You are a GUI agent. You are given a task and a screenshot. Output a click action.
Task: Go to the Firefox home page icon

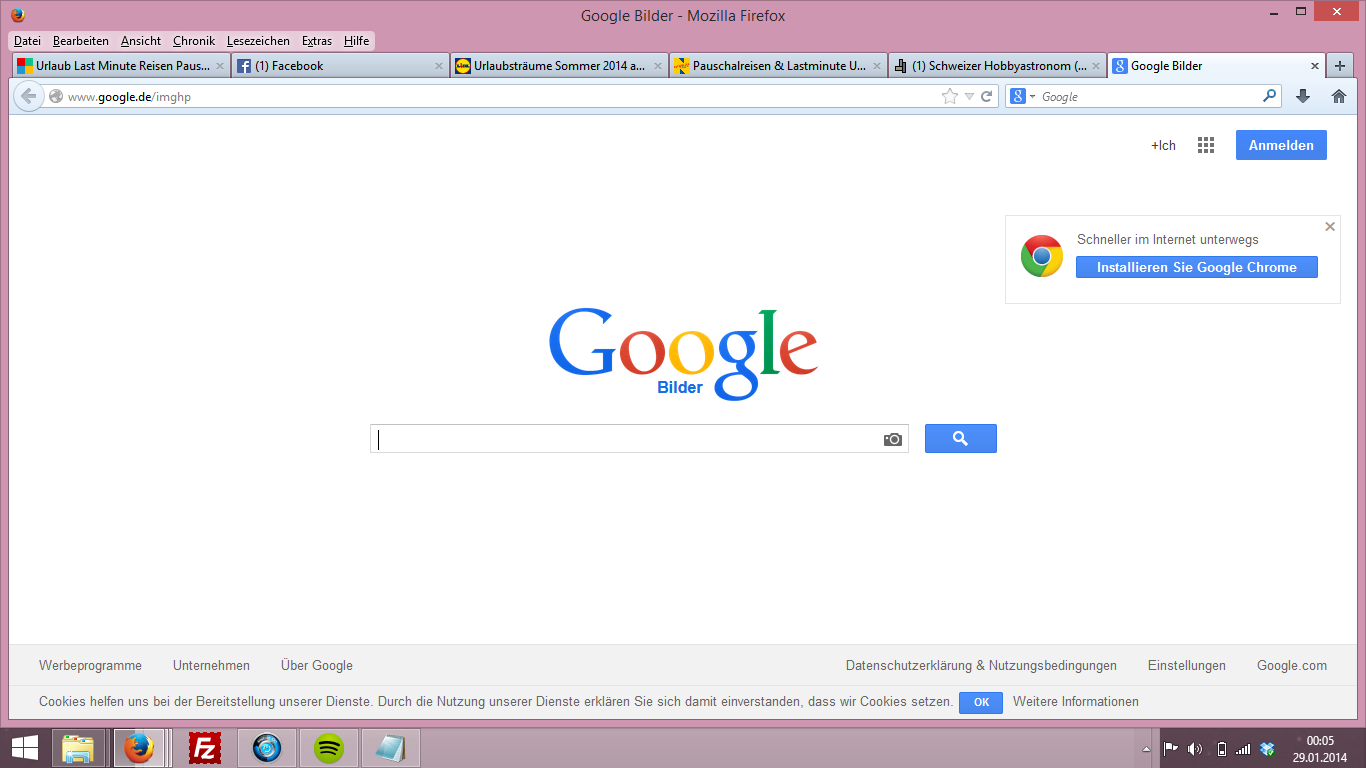[x=1339, y=96]
